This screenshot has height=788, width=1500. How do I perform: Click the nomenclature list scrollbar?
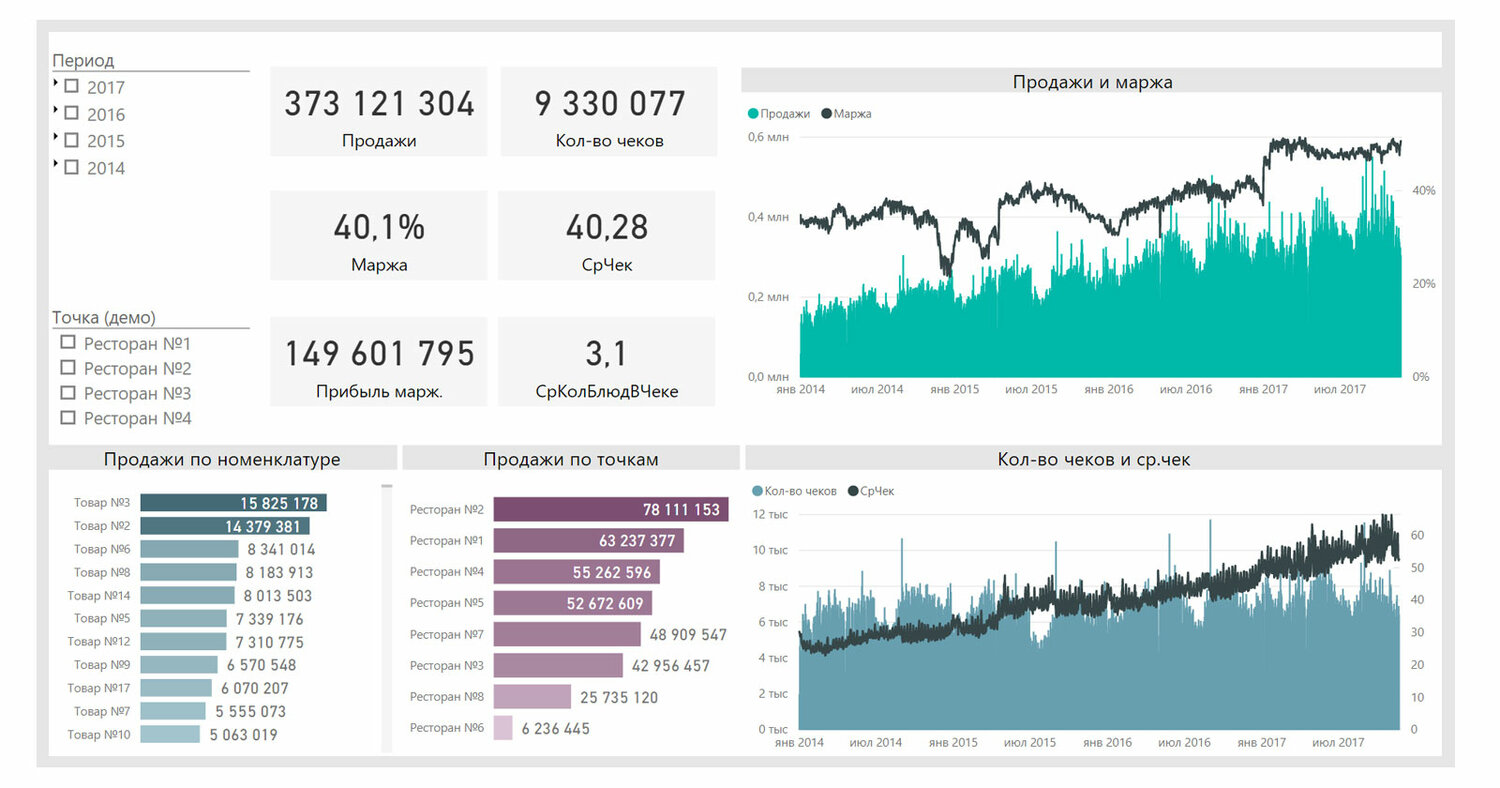386,617
